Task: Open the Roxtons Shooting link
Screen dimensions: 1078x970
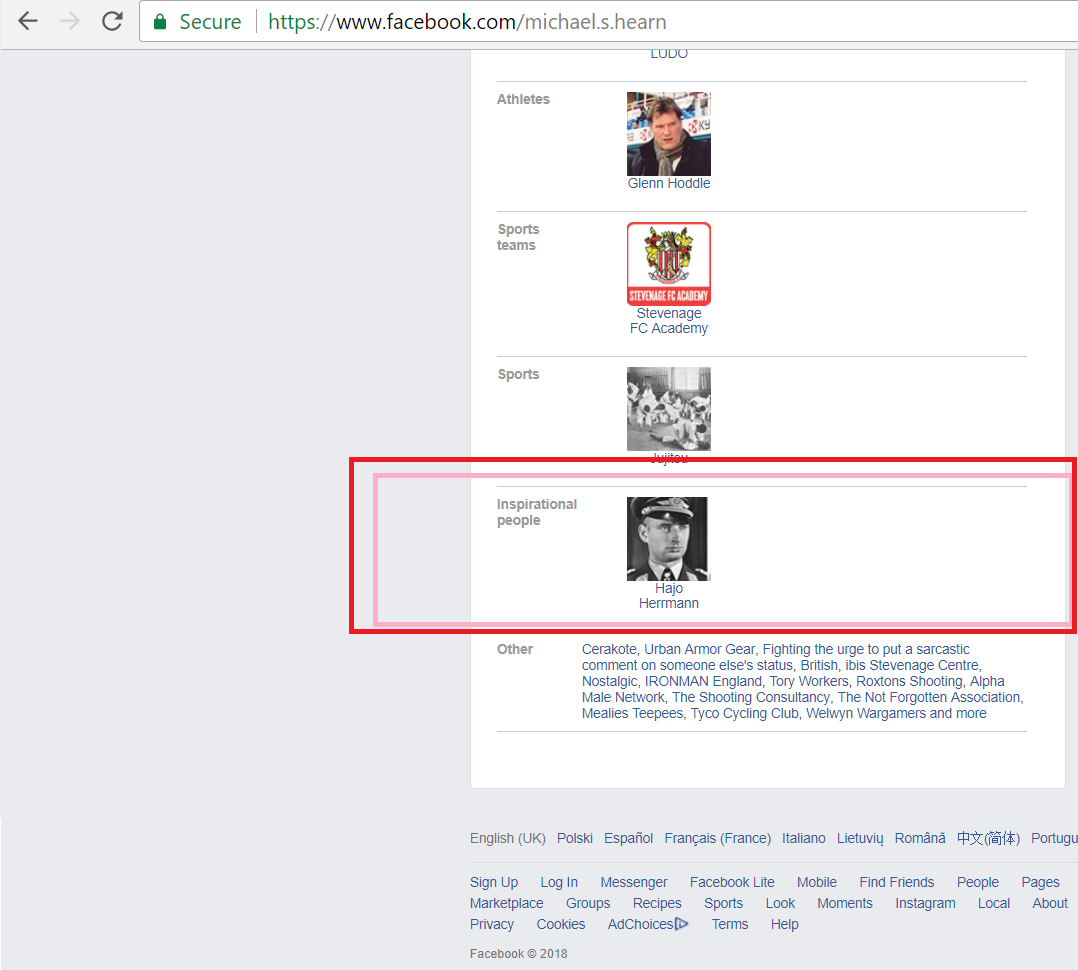Action: point(910,681)
